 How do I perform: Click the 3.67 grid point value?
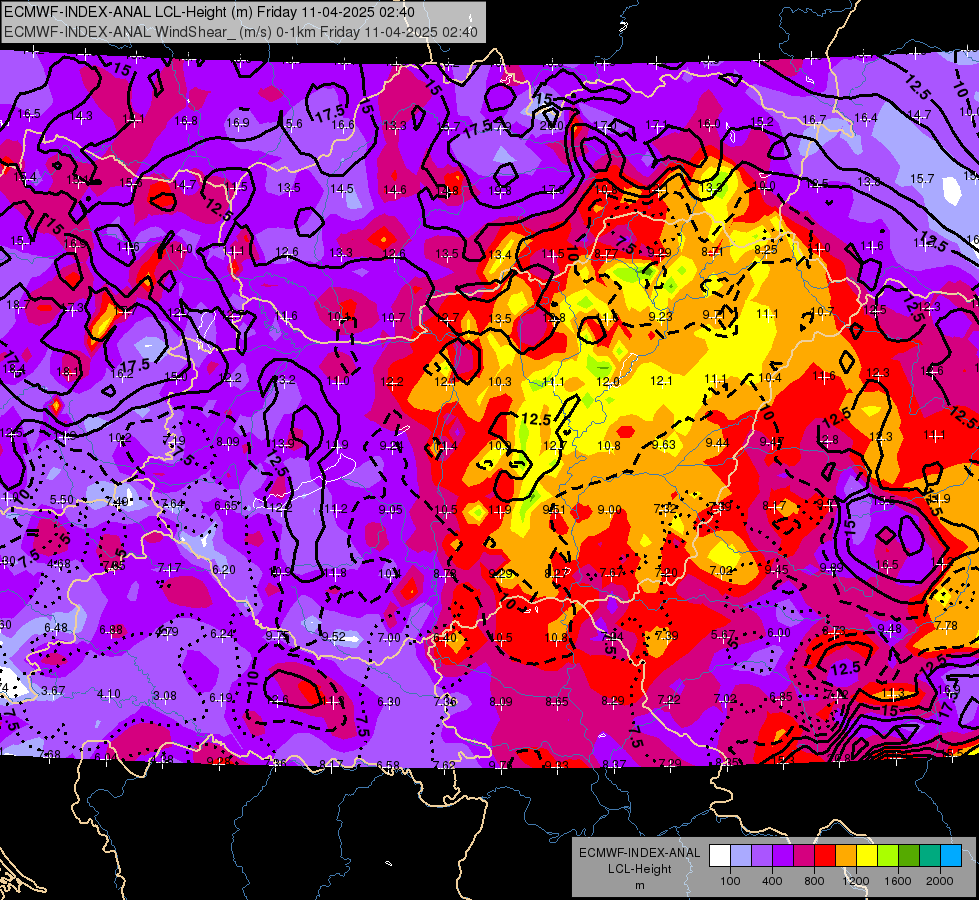(53, 691)
